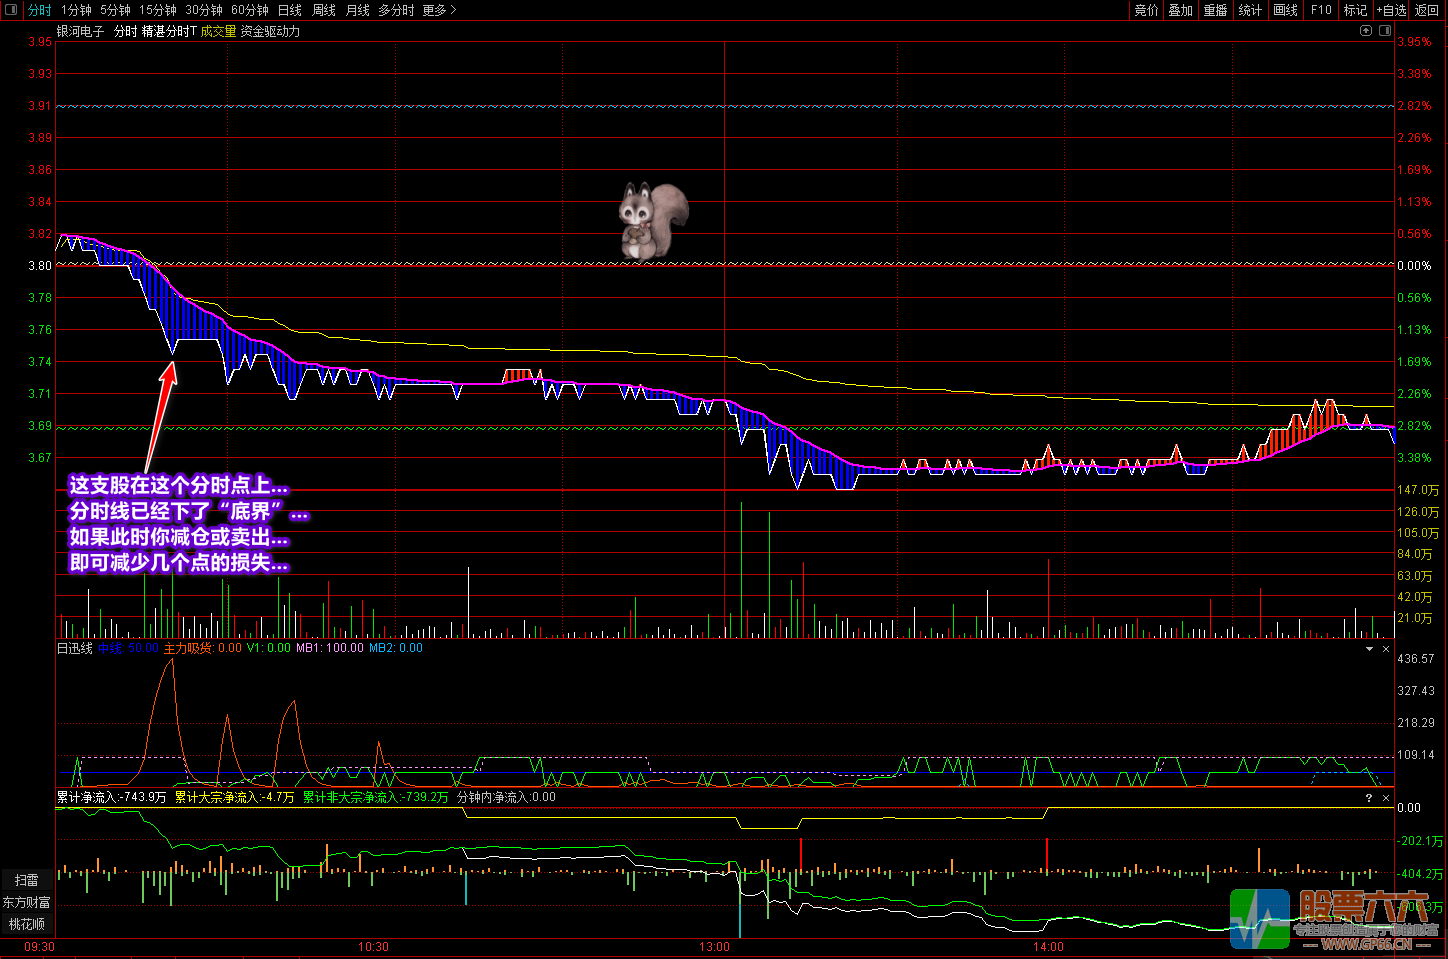Click the squirrel mascot image
The image size is (1448, 959).
652,221
